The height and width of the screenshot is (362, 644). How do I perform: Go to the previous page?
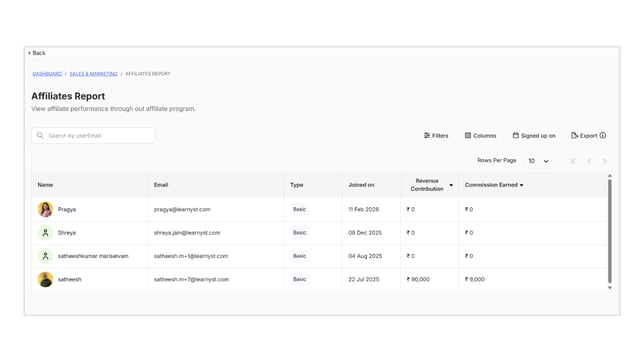coord(589,161)
